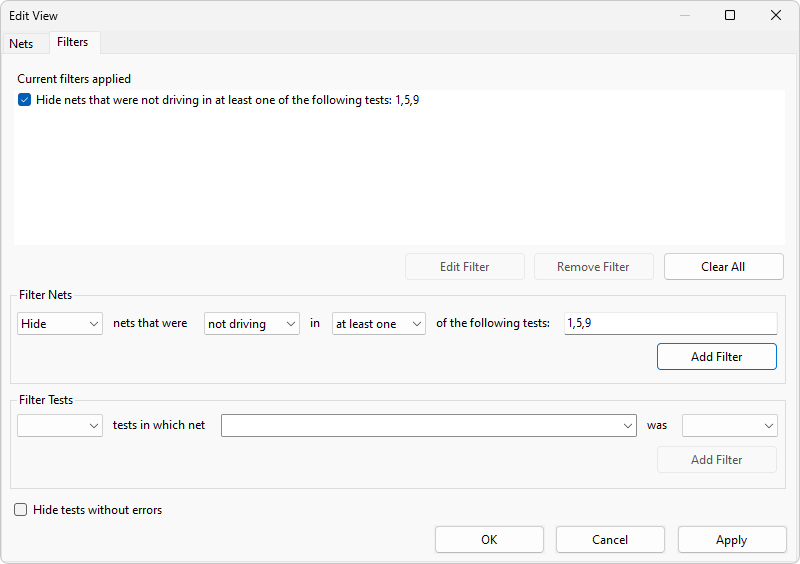Open the dropdown after 'was' label
This screenshot has width=800, height=564.
[x=729, y=426]
